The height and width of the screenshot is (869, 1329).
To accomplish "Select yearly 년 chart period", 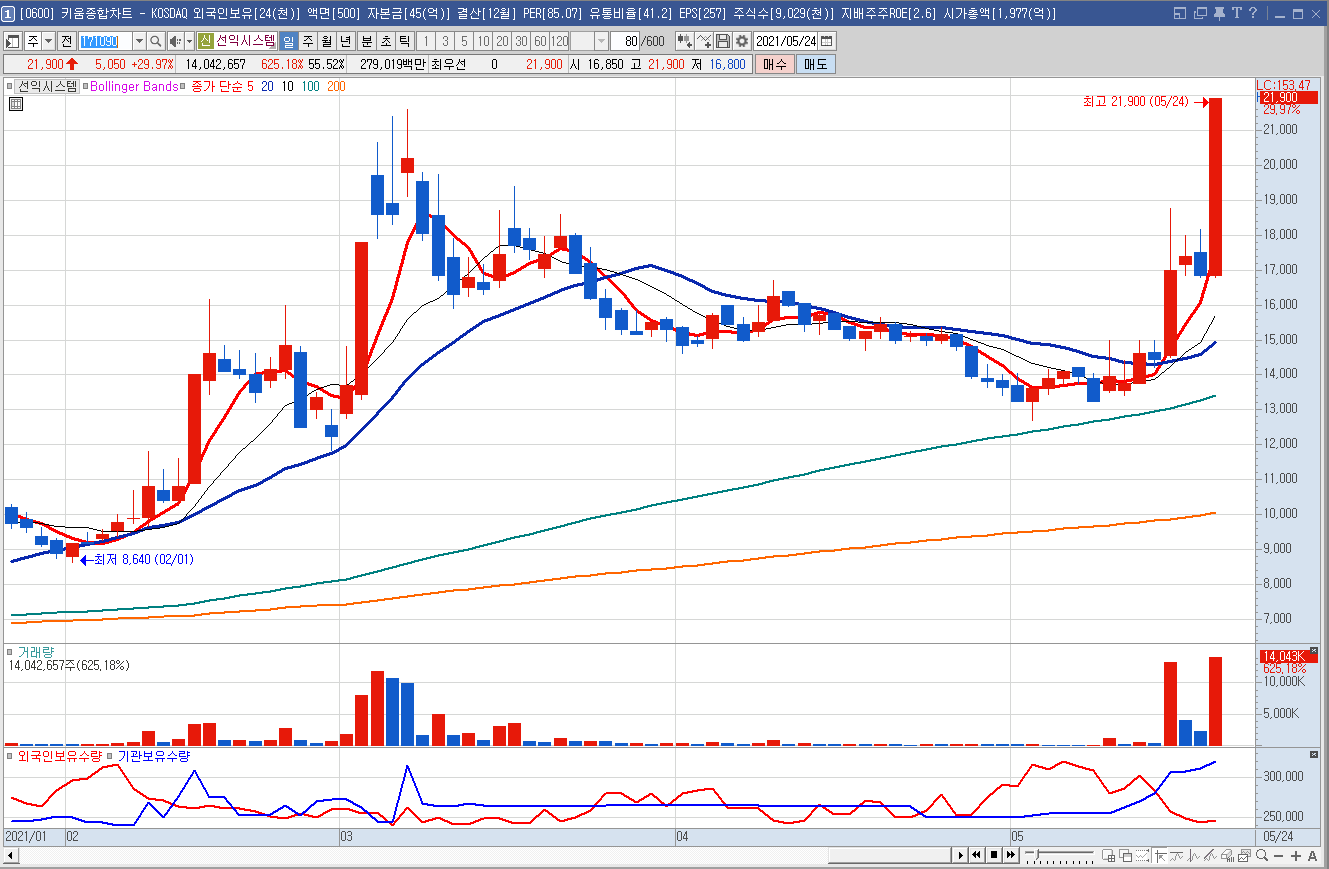I will click(344, 41).
